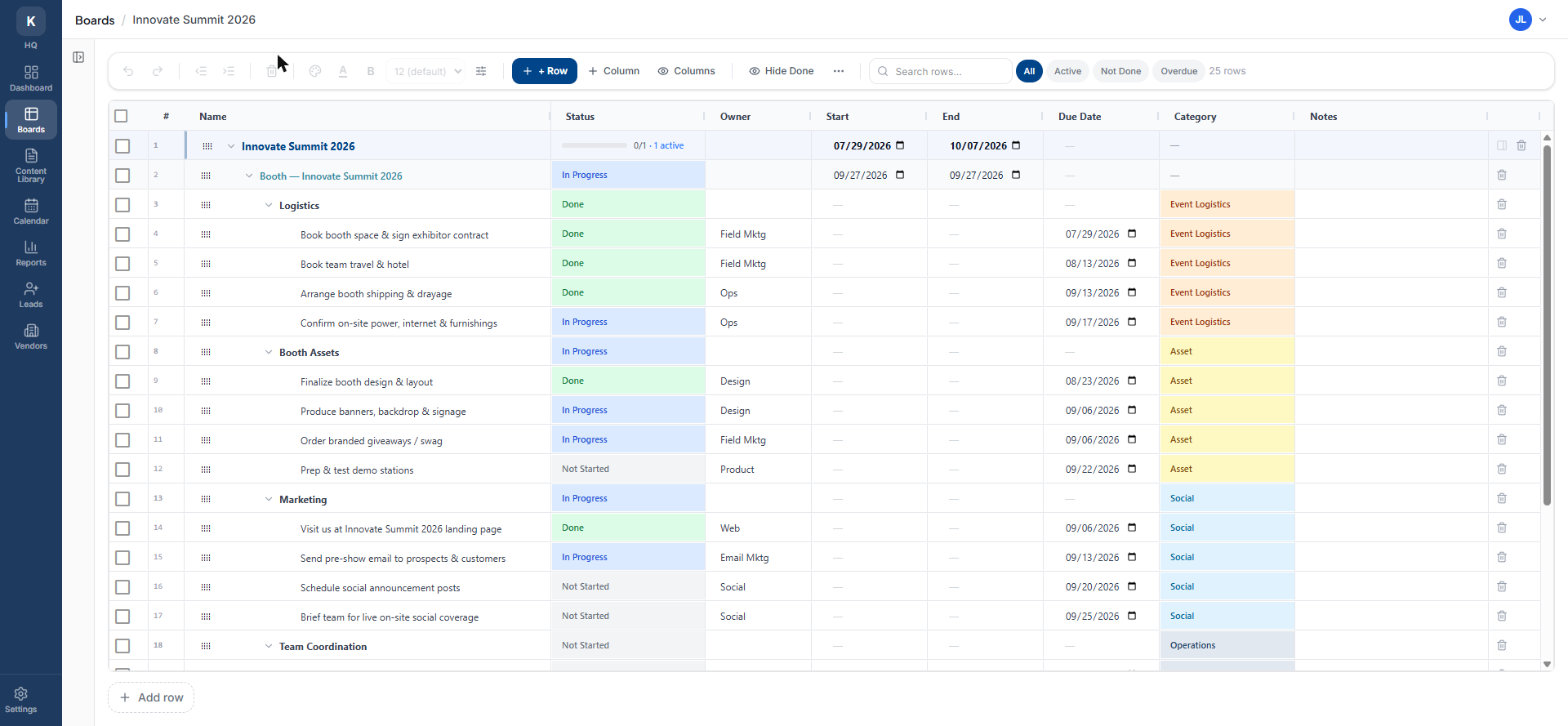Screen dimensions: 1568x726
Task: Open Settings gear in sidebar
Action: 22,699
